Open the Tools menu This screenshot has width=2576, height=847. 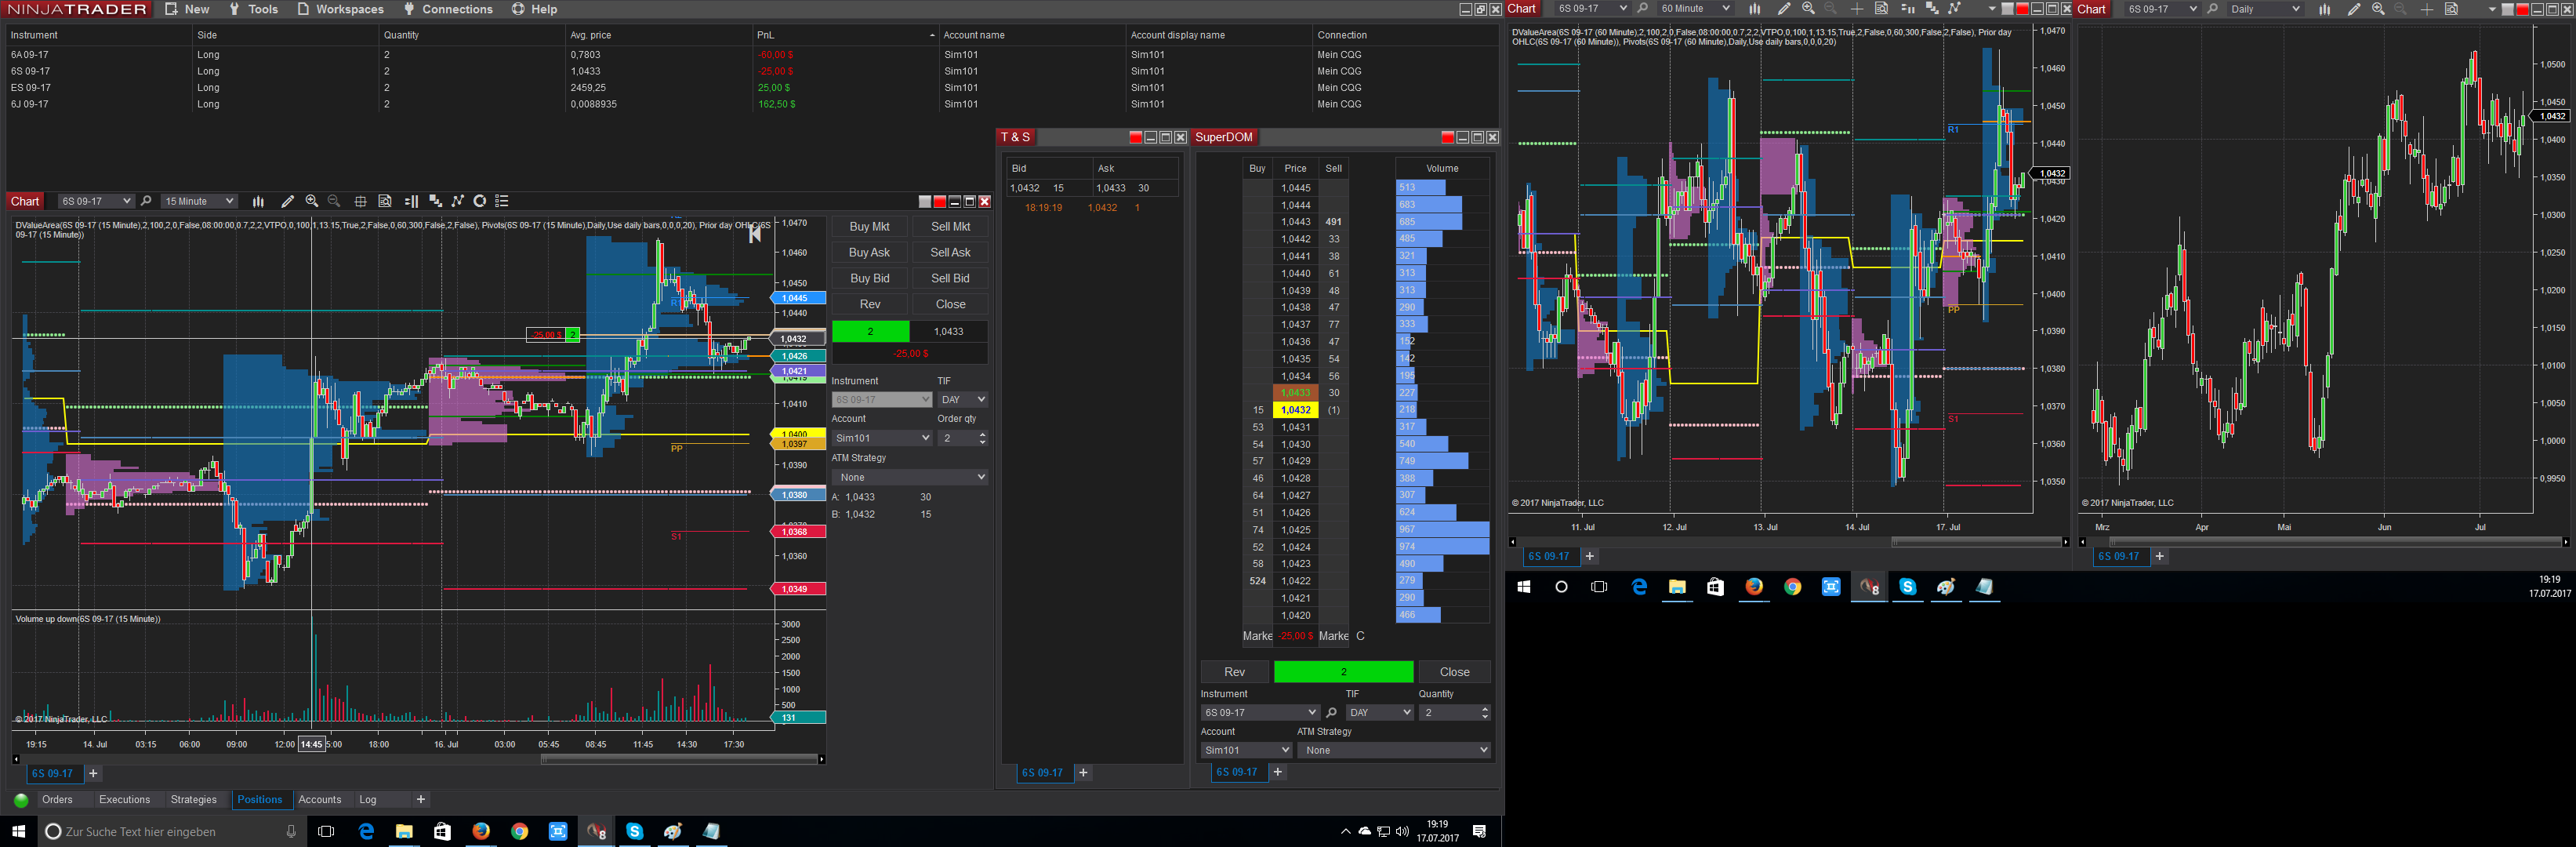click(253, 9)
